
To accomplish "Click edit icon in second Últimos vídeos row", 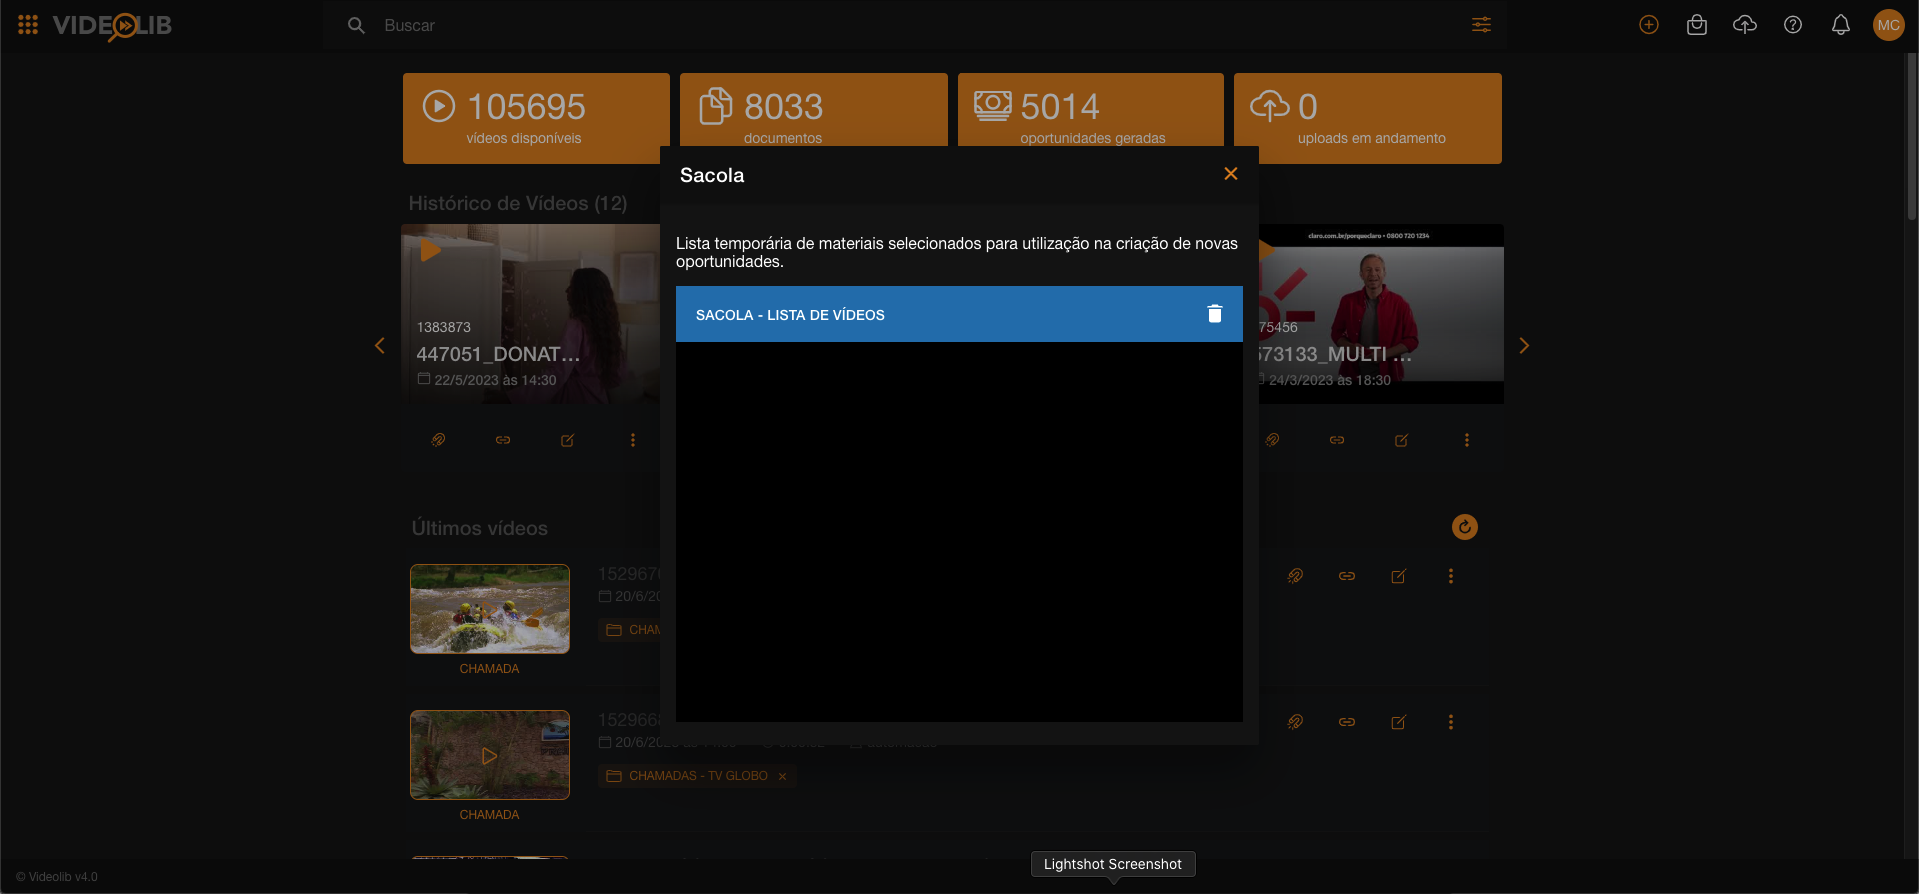I will [x=1399, y=722].
